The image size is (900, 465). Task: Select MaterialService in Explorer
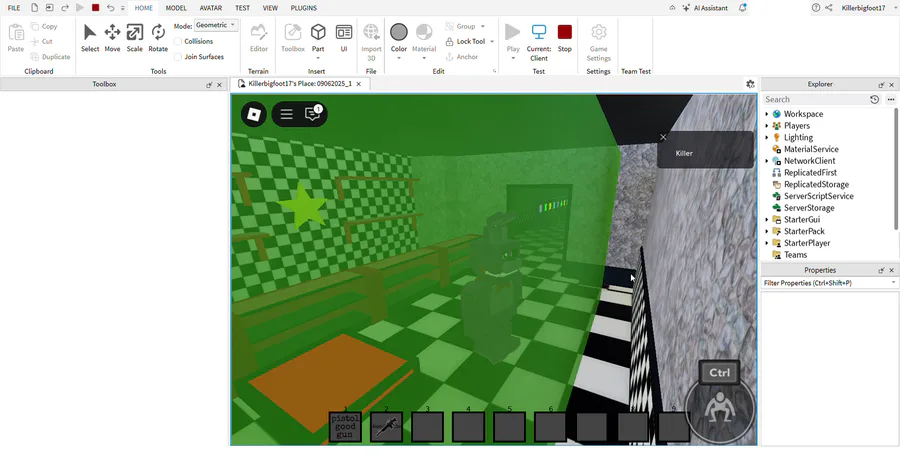[x=811, y=149]
